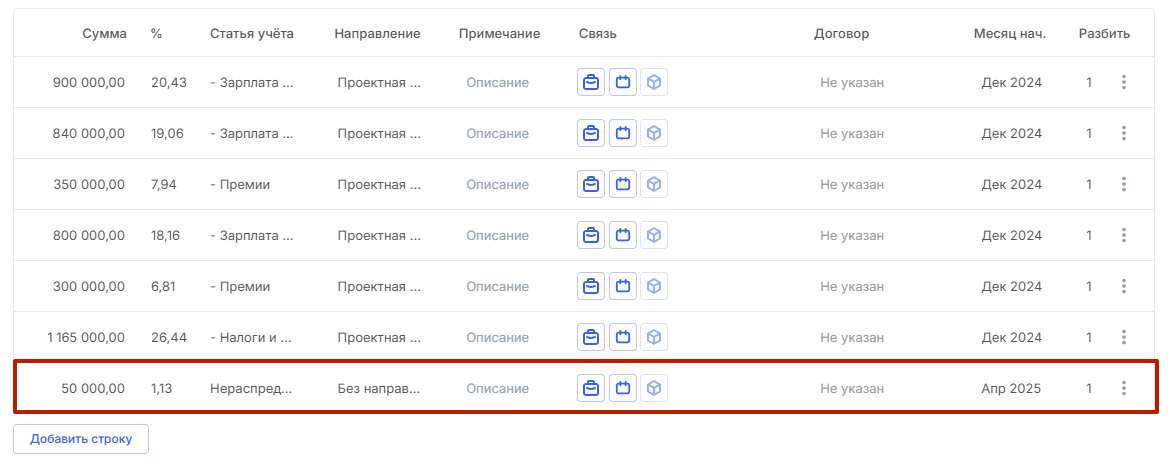
Task: Click cube link icon in 300 000,00 row
Action: [x=654, y=286]
